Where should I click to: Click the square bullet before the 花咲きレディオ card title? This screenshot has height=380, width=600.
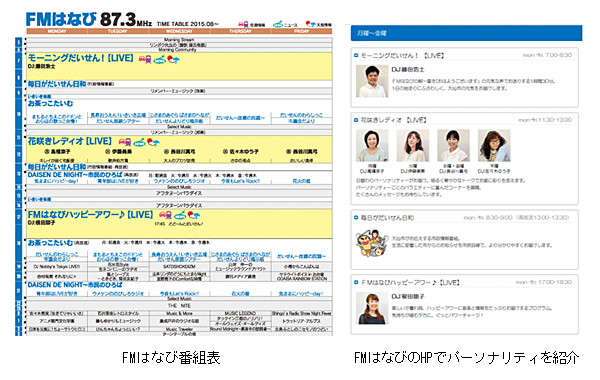point(356,120)
